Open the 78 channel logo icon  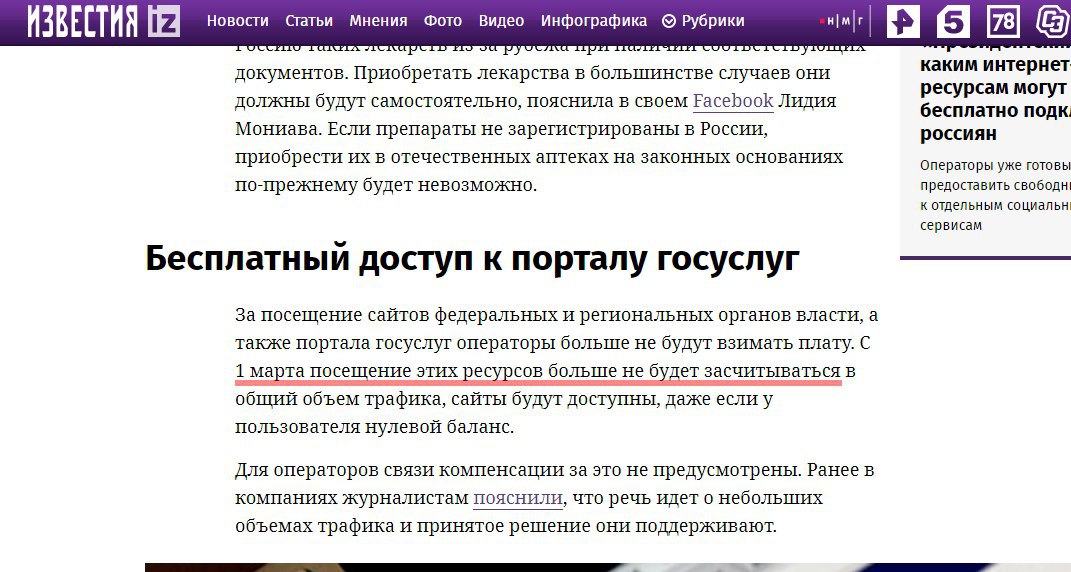click(1003, 21)
